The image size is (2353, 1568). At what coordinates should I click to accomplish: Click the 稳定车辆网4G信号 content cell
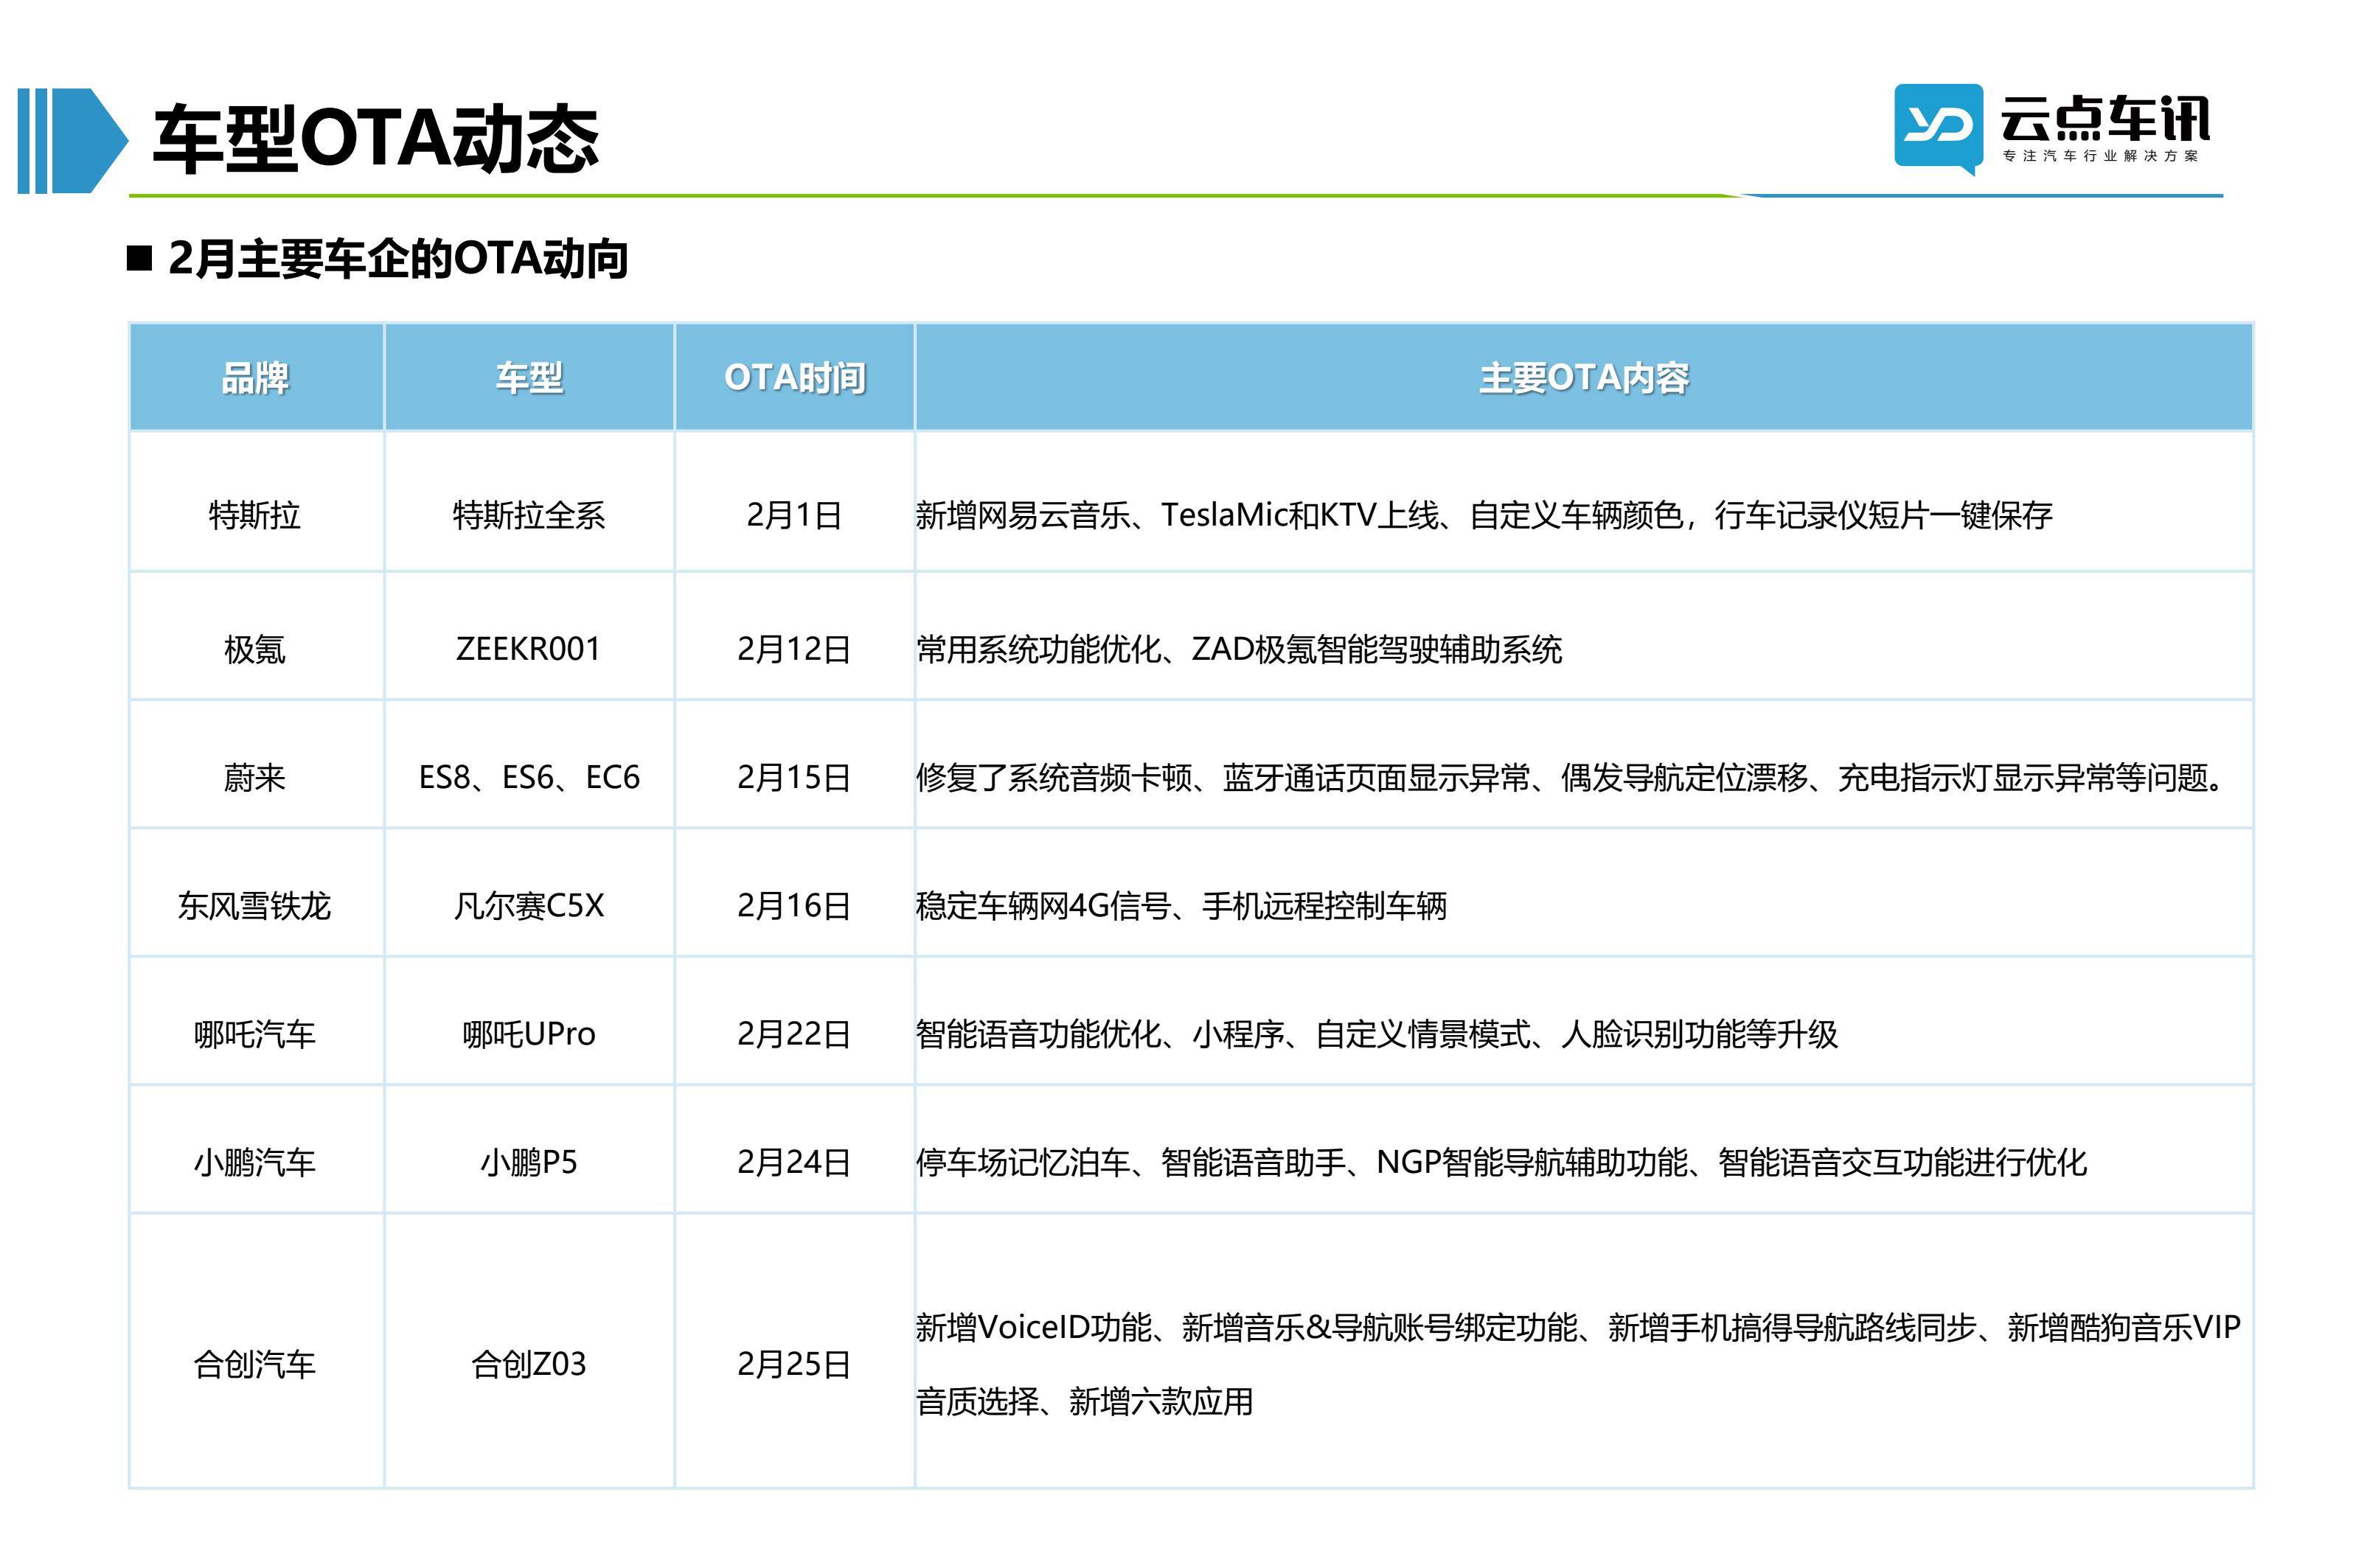1583,892
